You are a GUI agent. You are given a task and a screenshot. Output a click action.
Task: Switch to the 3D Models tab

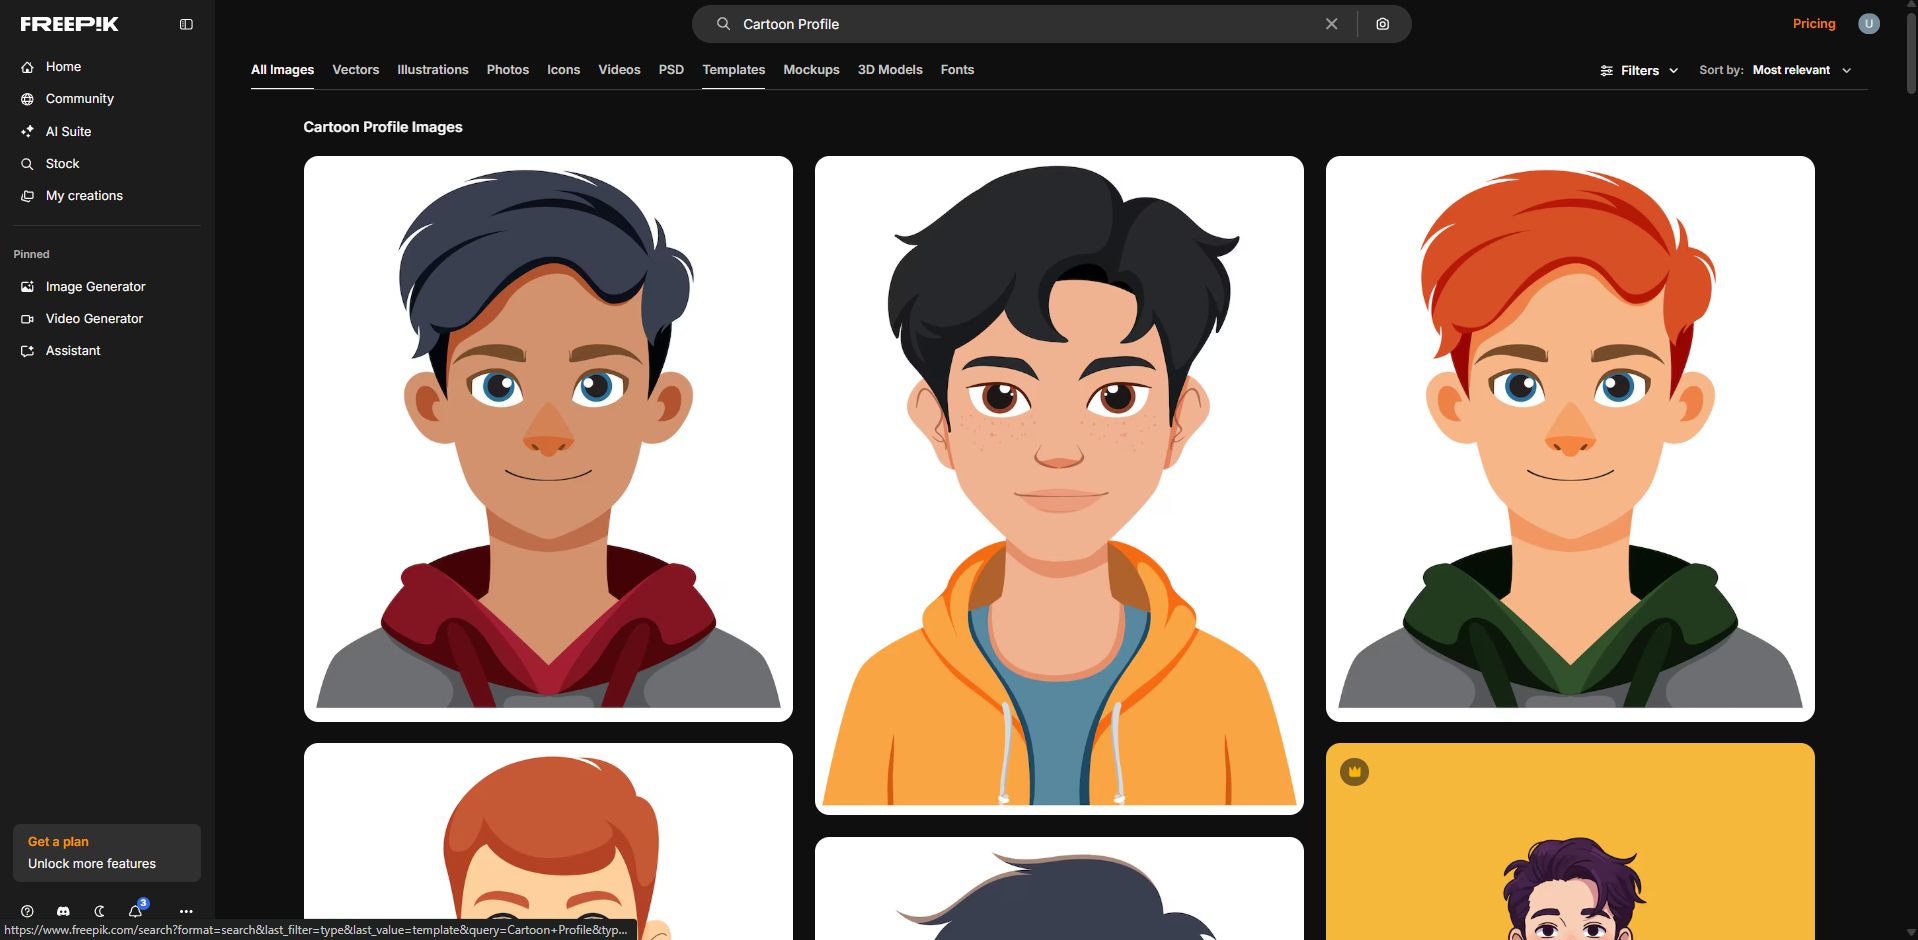click(x=889, y=69)
